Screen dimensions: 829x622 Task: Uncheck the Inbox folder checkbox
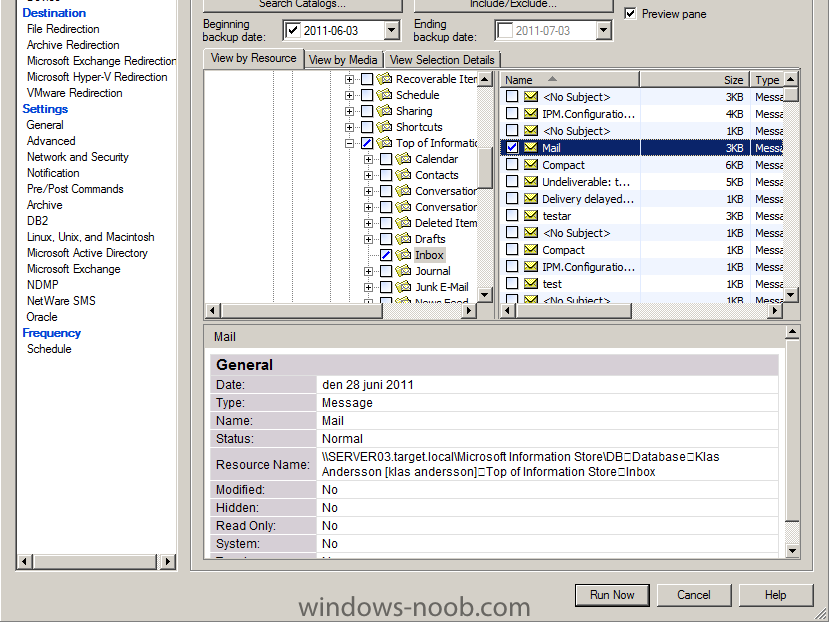386,255
